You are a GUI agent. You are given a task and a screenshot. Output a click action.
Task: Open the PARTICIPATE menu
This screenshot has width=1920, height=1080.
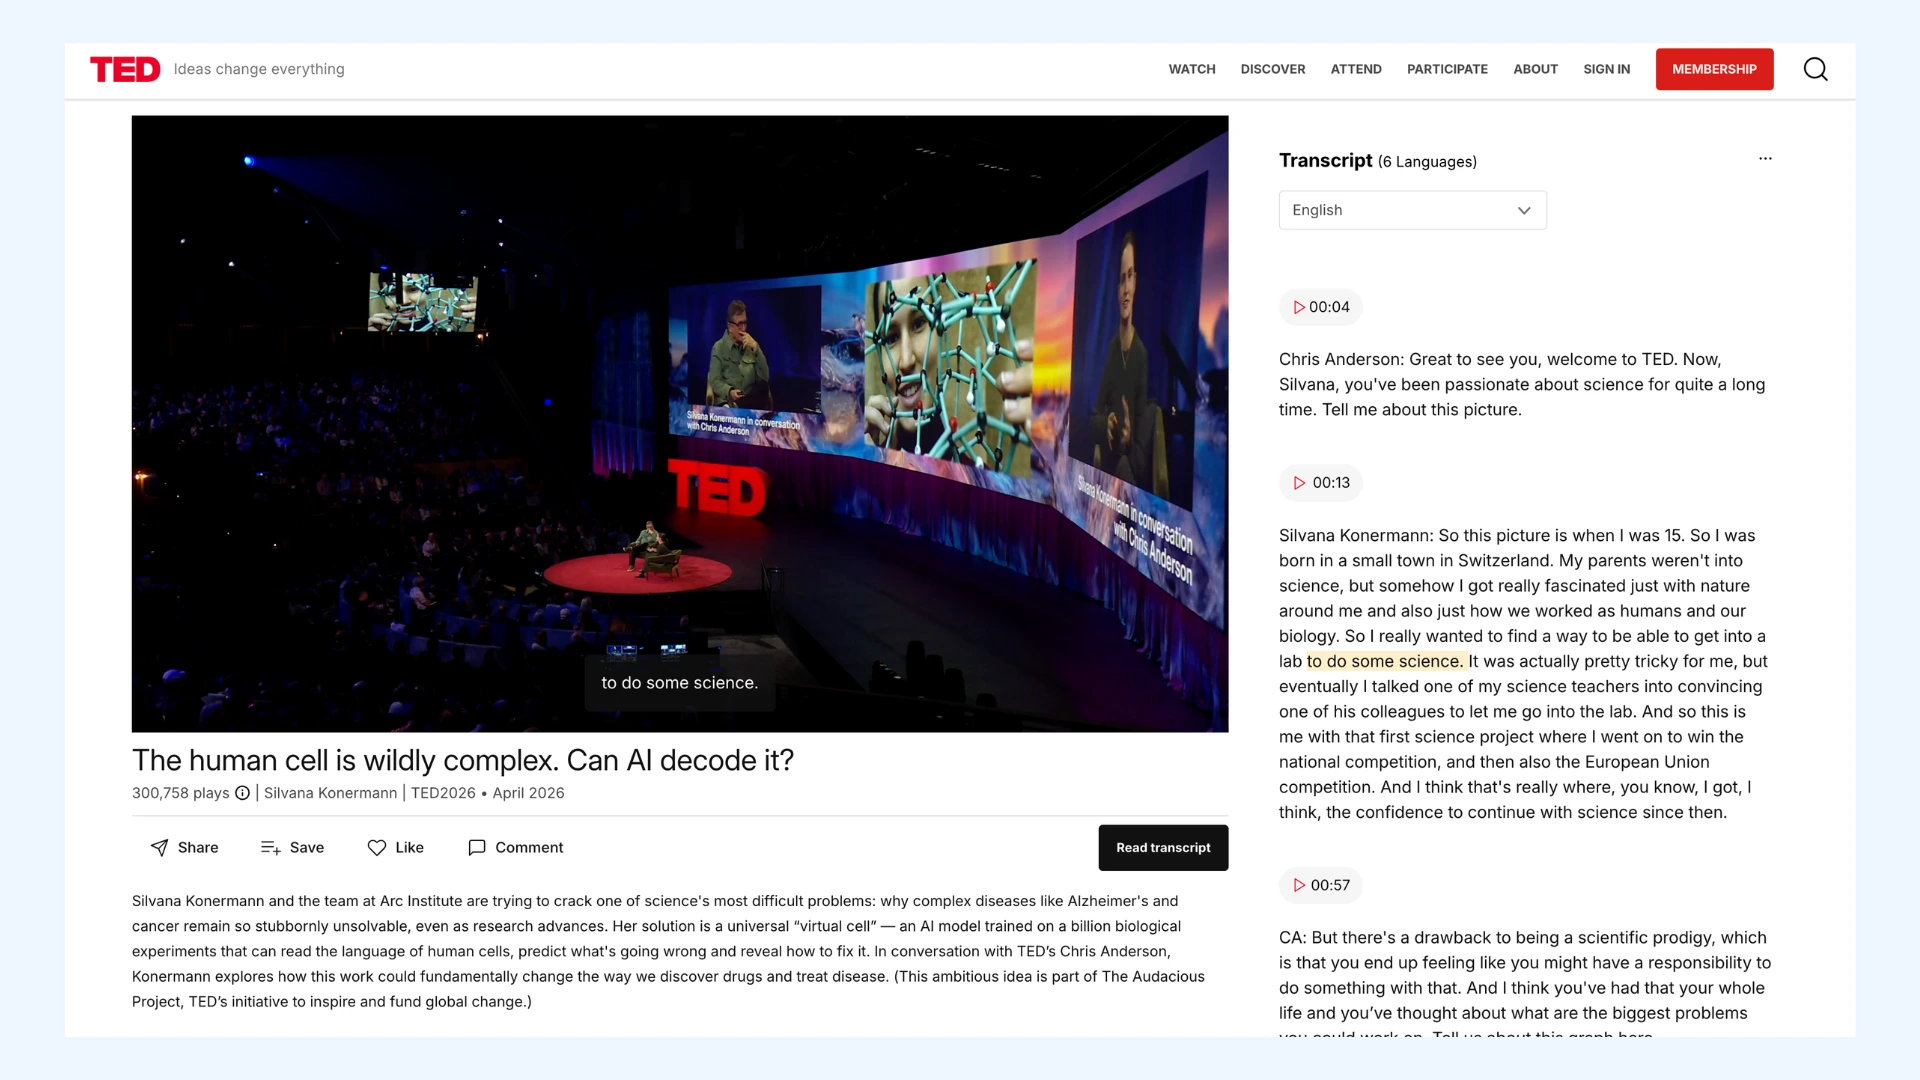[1447, 69]
